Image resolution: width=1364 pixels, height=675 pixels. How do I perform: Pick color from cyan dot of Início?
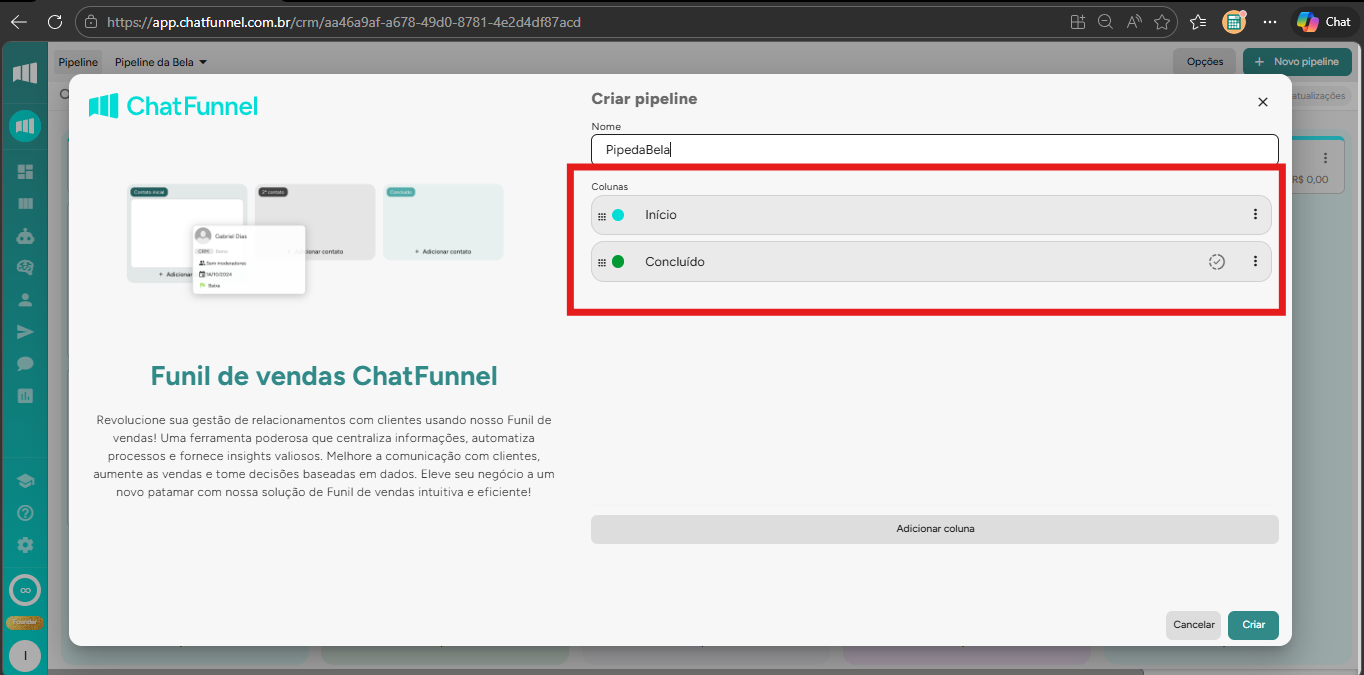[x=618, y=215]
